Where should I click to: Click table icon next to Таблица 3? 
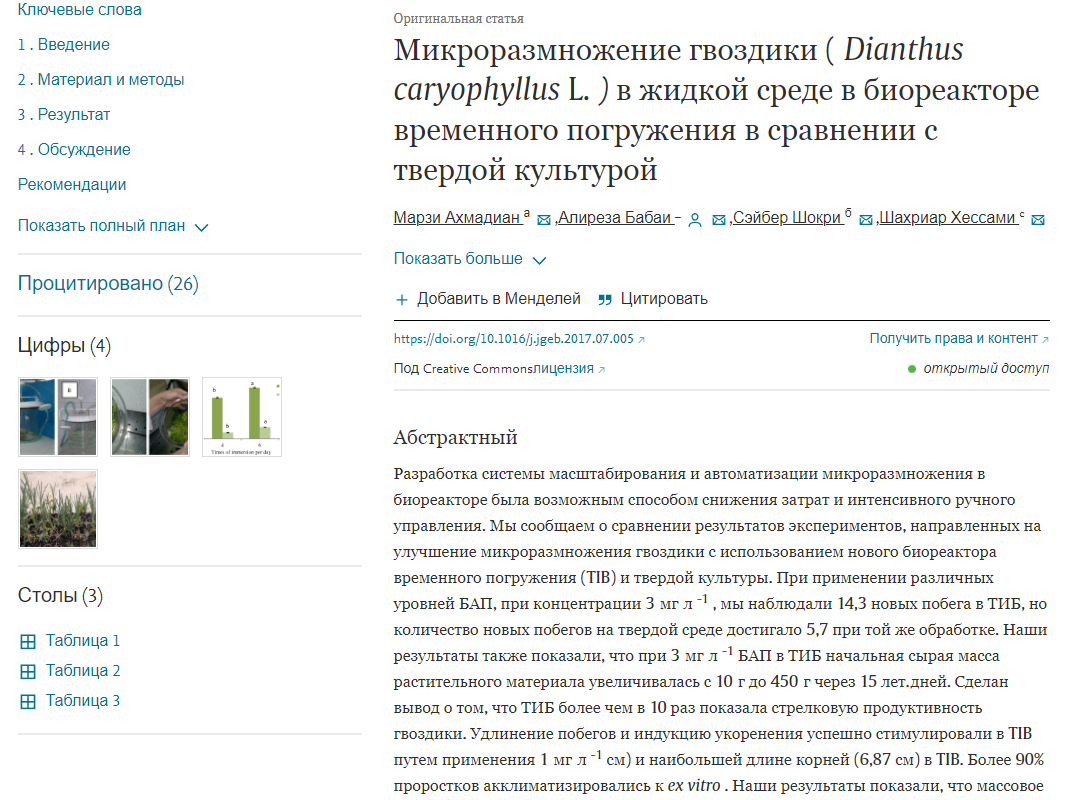(28, 701)
